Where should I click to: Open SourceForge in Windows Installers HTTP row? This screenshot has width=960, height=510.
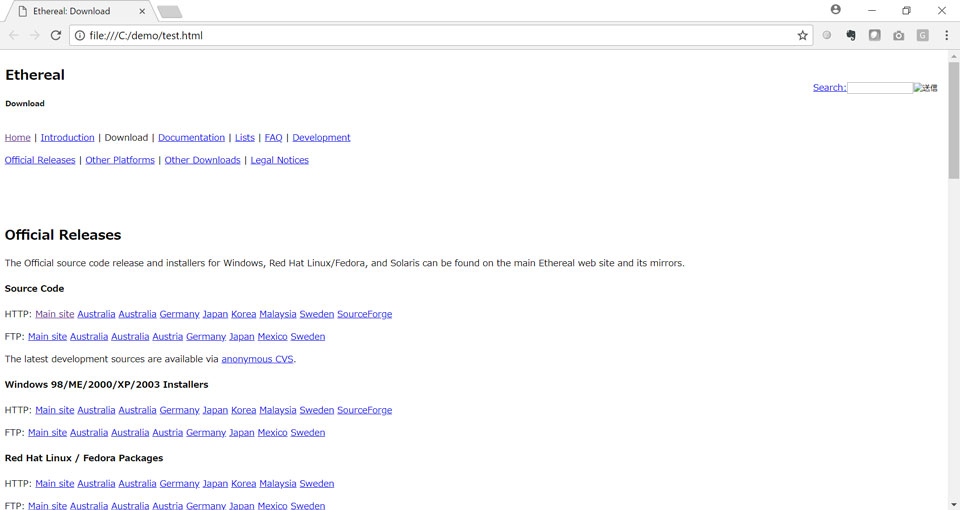tap(365, 410)
